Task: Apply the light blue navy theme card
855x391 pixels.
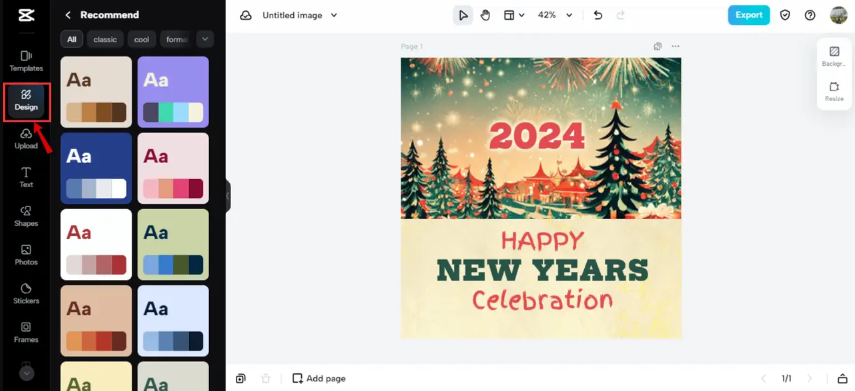Action: point(173,321)
